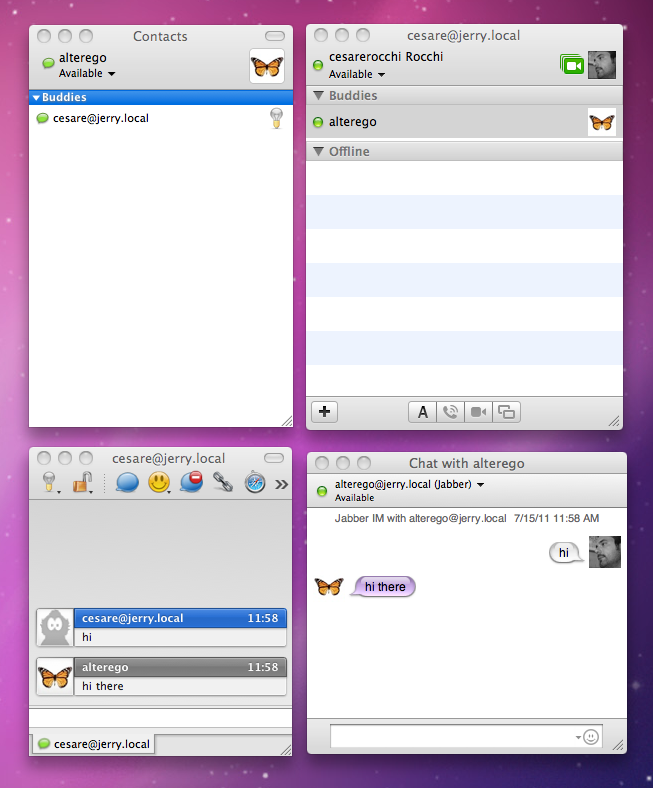653x788 pixels.
Task: Start an audio chat with the phone icon
Action: pos(450,412)
